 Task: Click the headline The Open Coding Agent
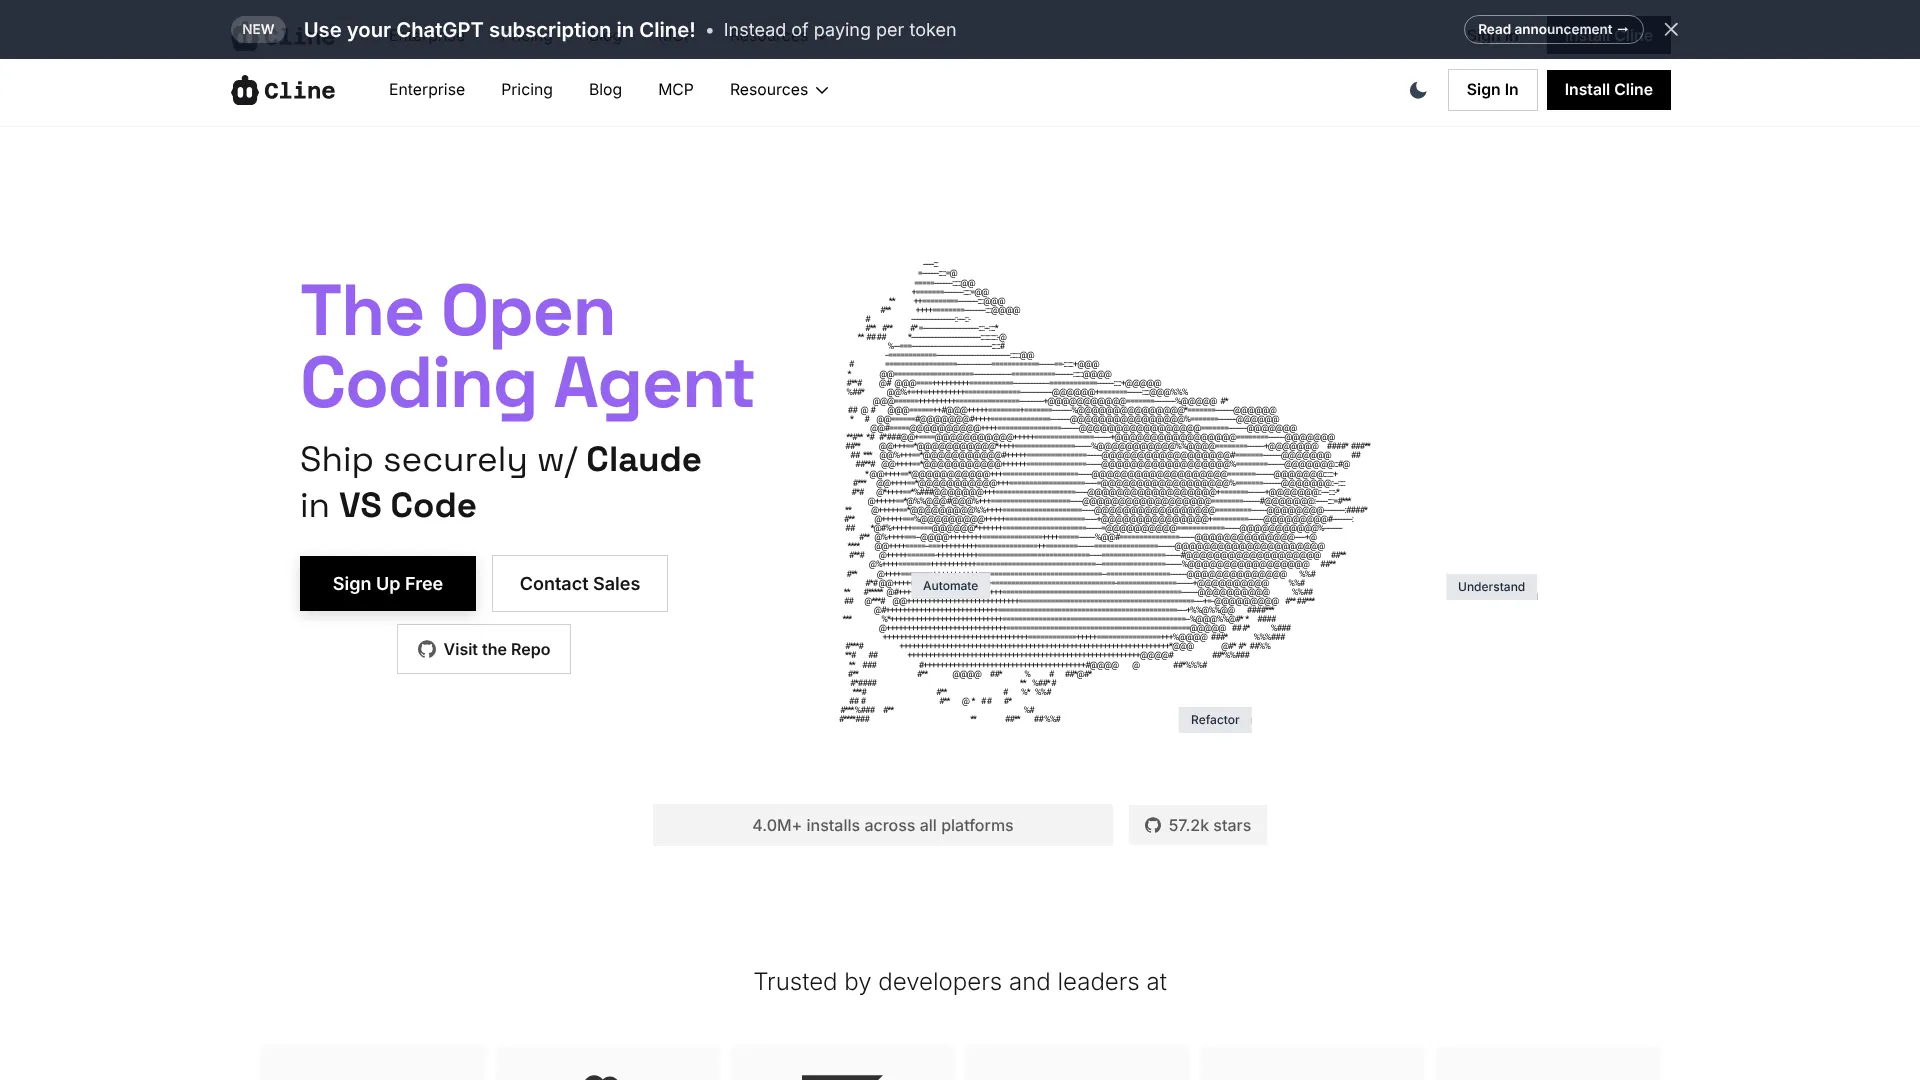point(527,347)
